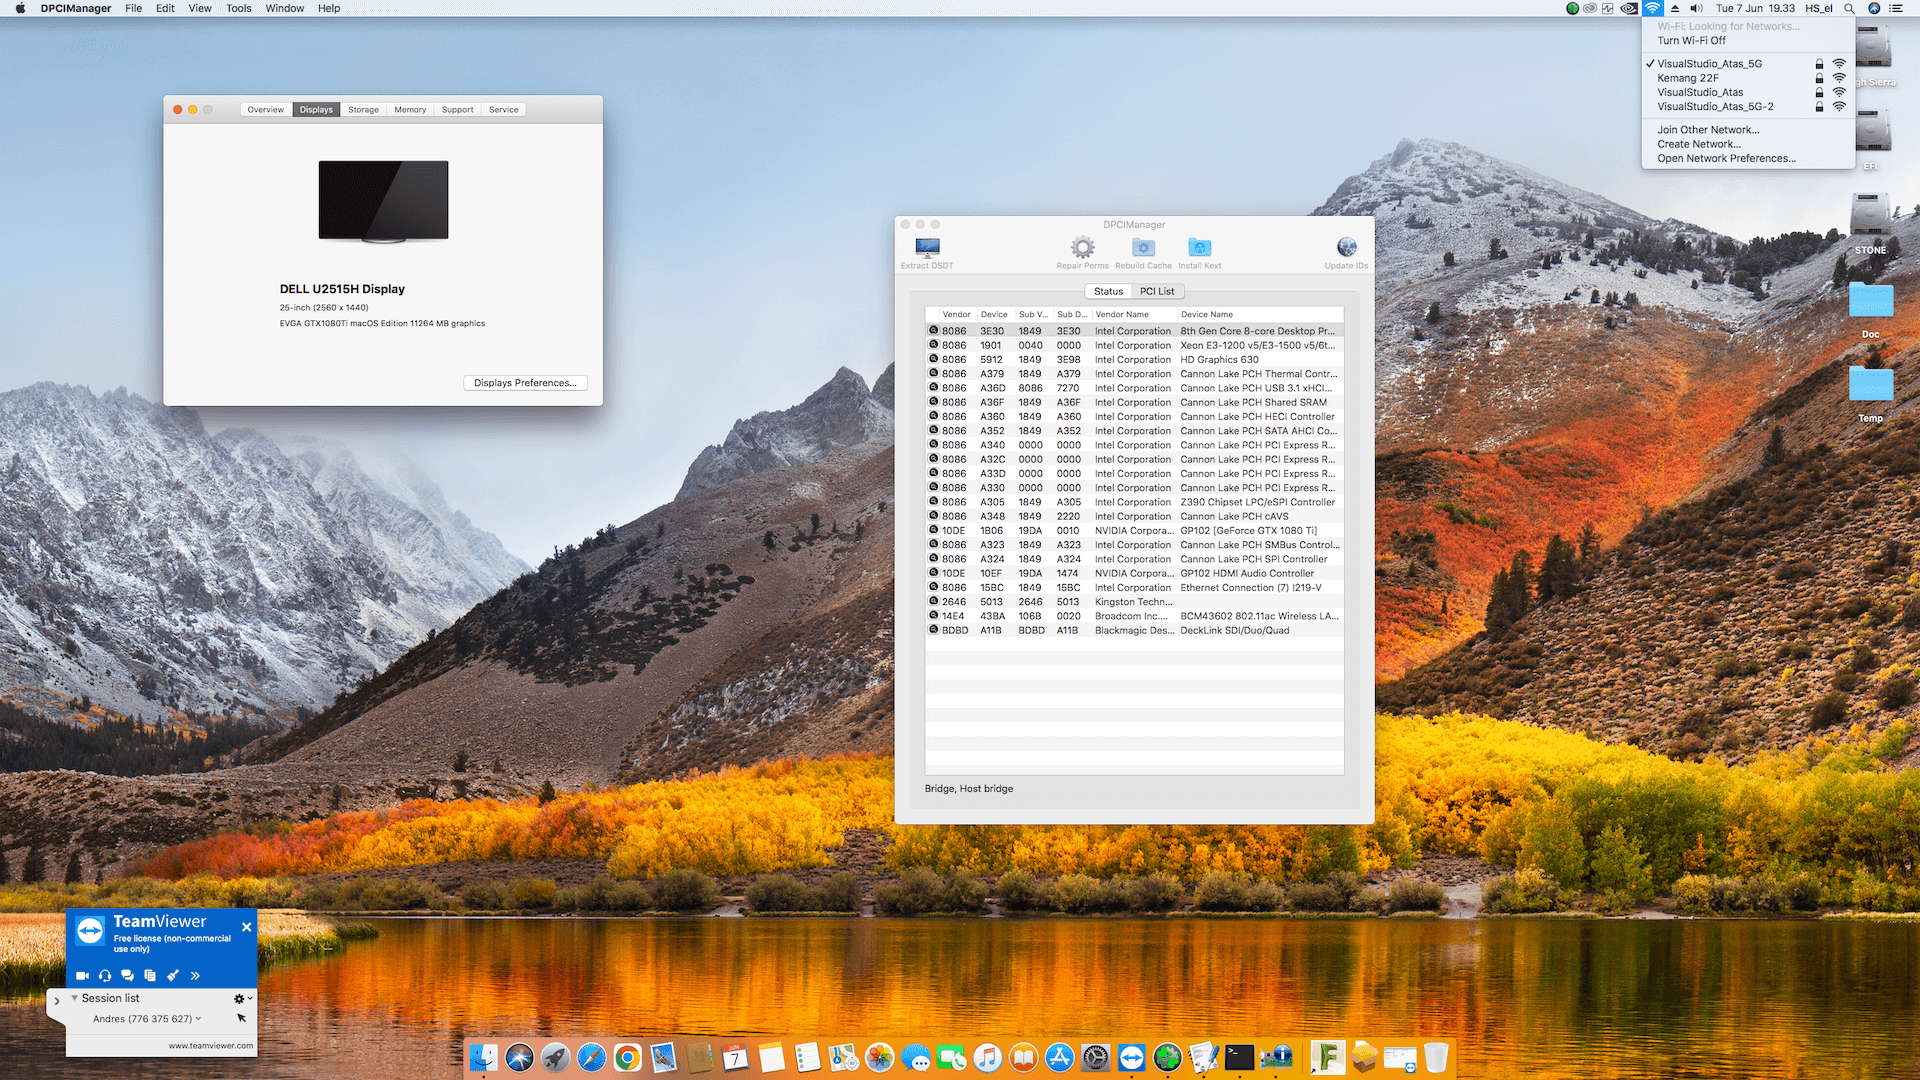Choose Open Network Preferences... entry
Viewport: 1920px width, 1080px height.
pyautogui.click(x=1748, y=158)
